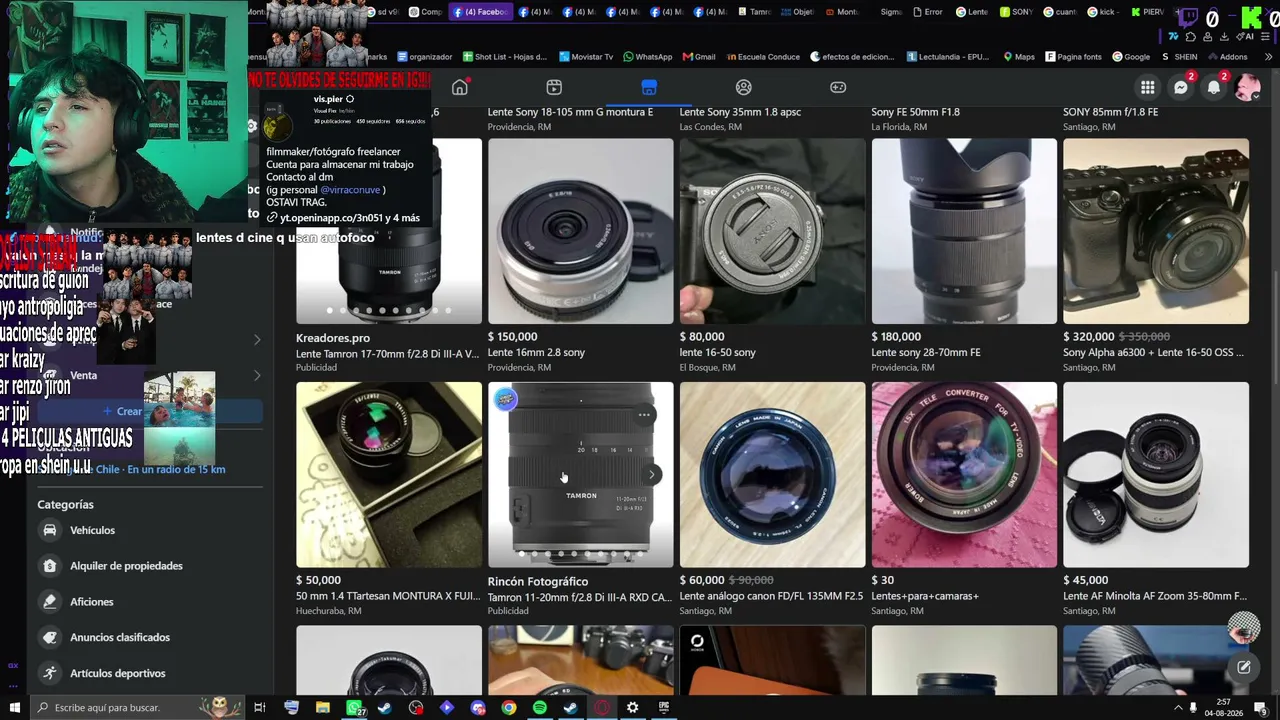
Task: Open Twitch extension icon in browser
Action: tap(1189, 17)
